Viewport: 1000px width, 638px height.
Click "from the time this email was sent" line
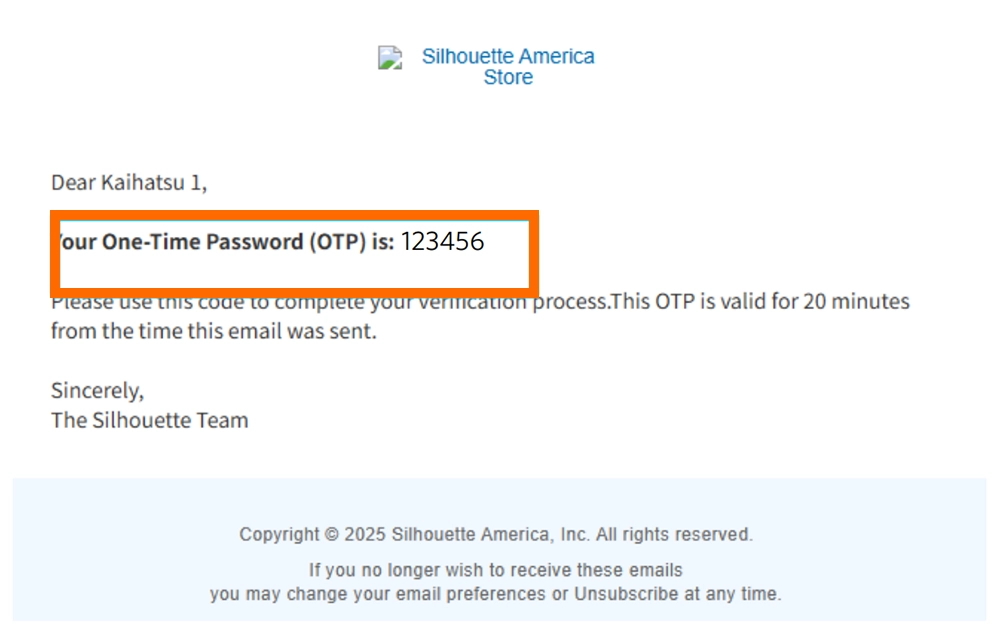[x=213, y=332]
